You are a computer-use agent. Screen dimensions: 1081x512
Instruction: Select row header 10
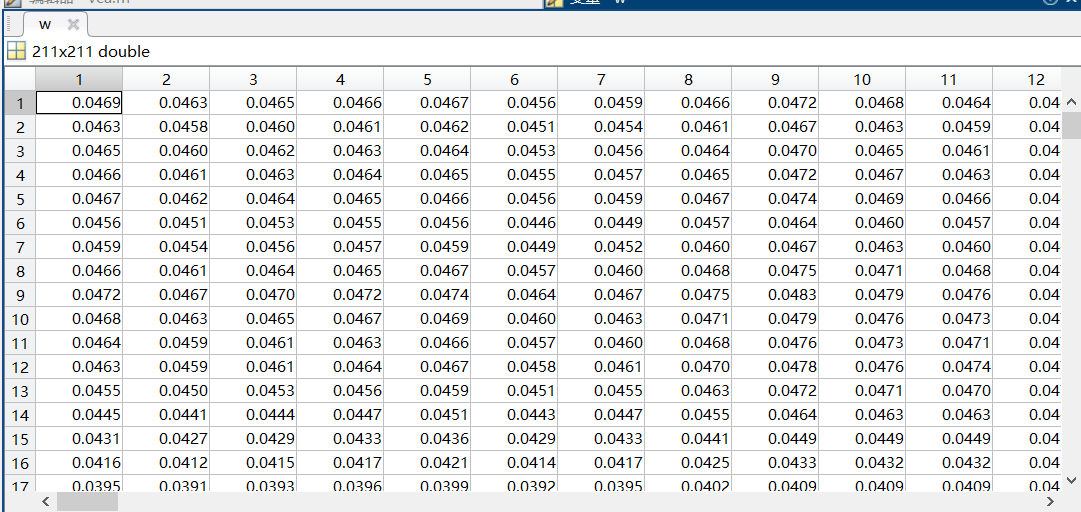click(x=20, y=319)
